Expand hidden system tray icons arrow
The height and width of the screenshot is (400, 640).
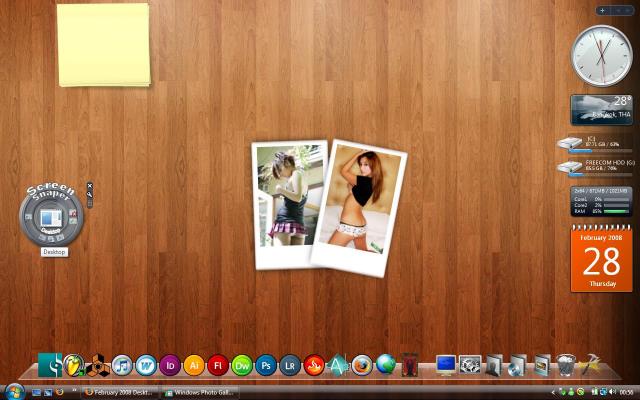[553, 393]
